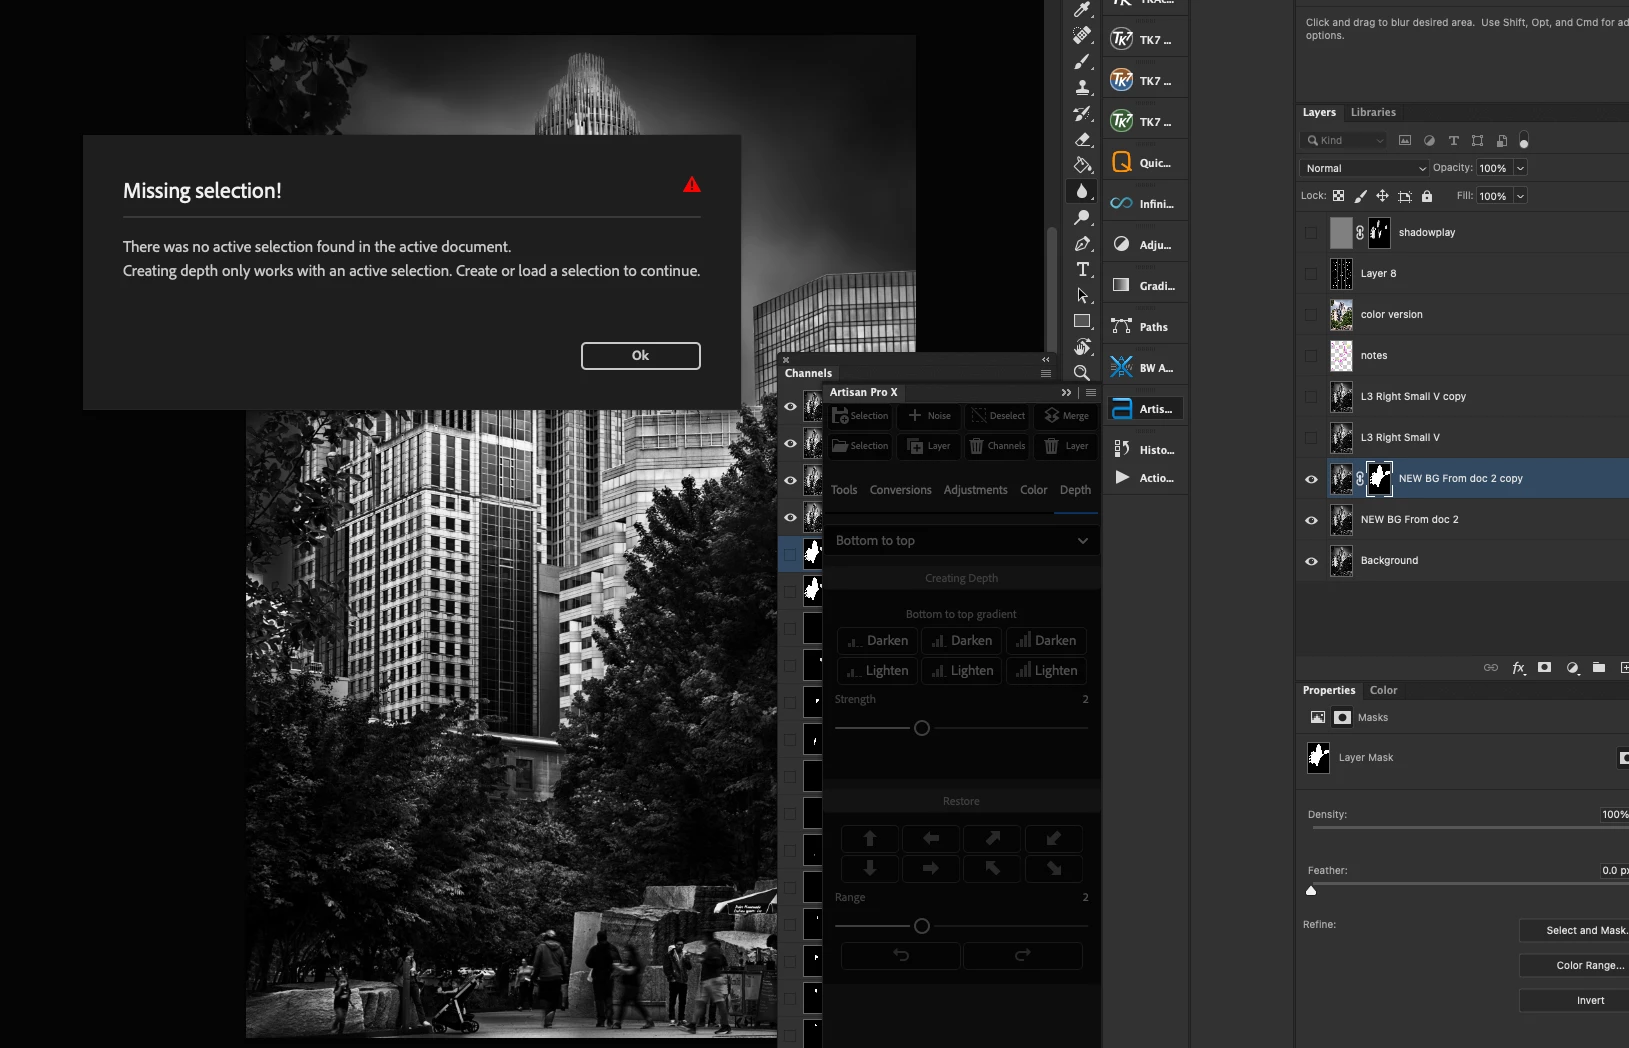Open the Quic... panel with orange Q icon
The height and width of the screenshot is (1048, 1629).
pos(1143,163)
